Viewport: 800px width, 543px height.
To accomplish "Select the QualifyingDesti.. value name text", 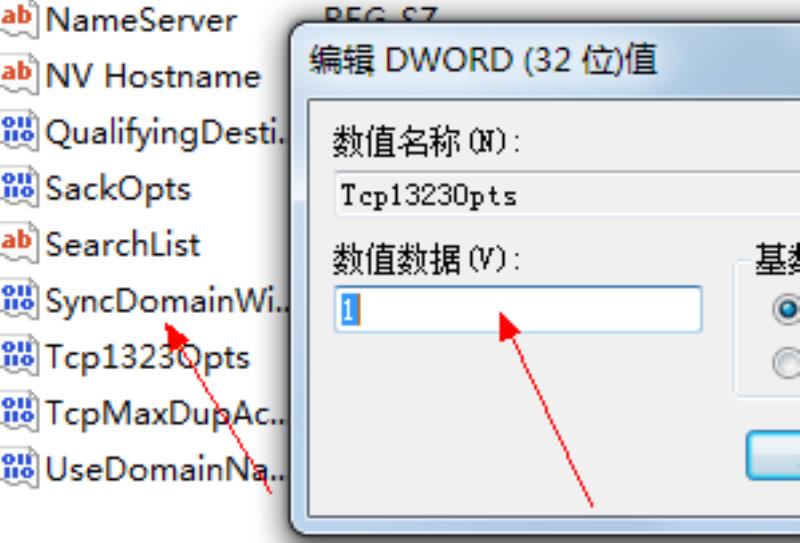I will 166,133.
